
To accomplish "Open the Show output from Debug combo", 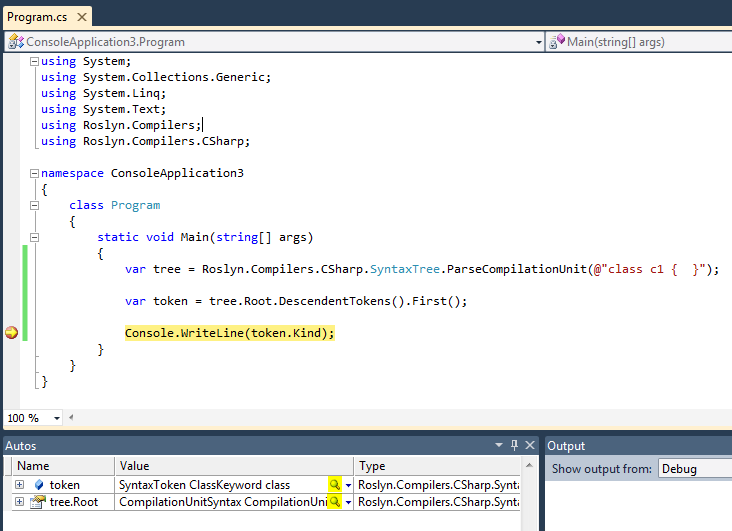I will pyautogui.click(x=693, y=469).
